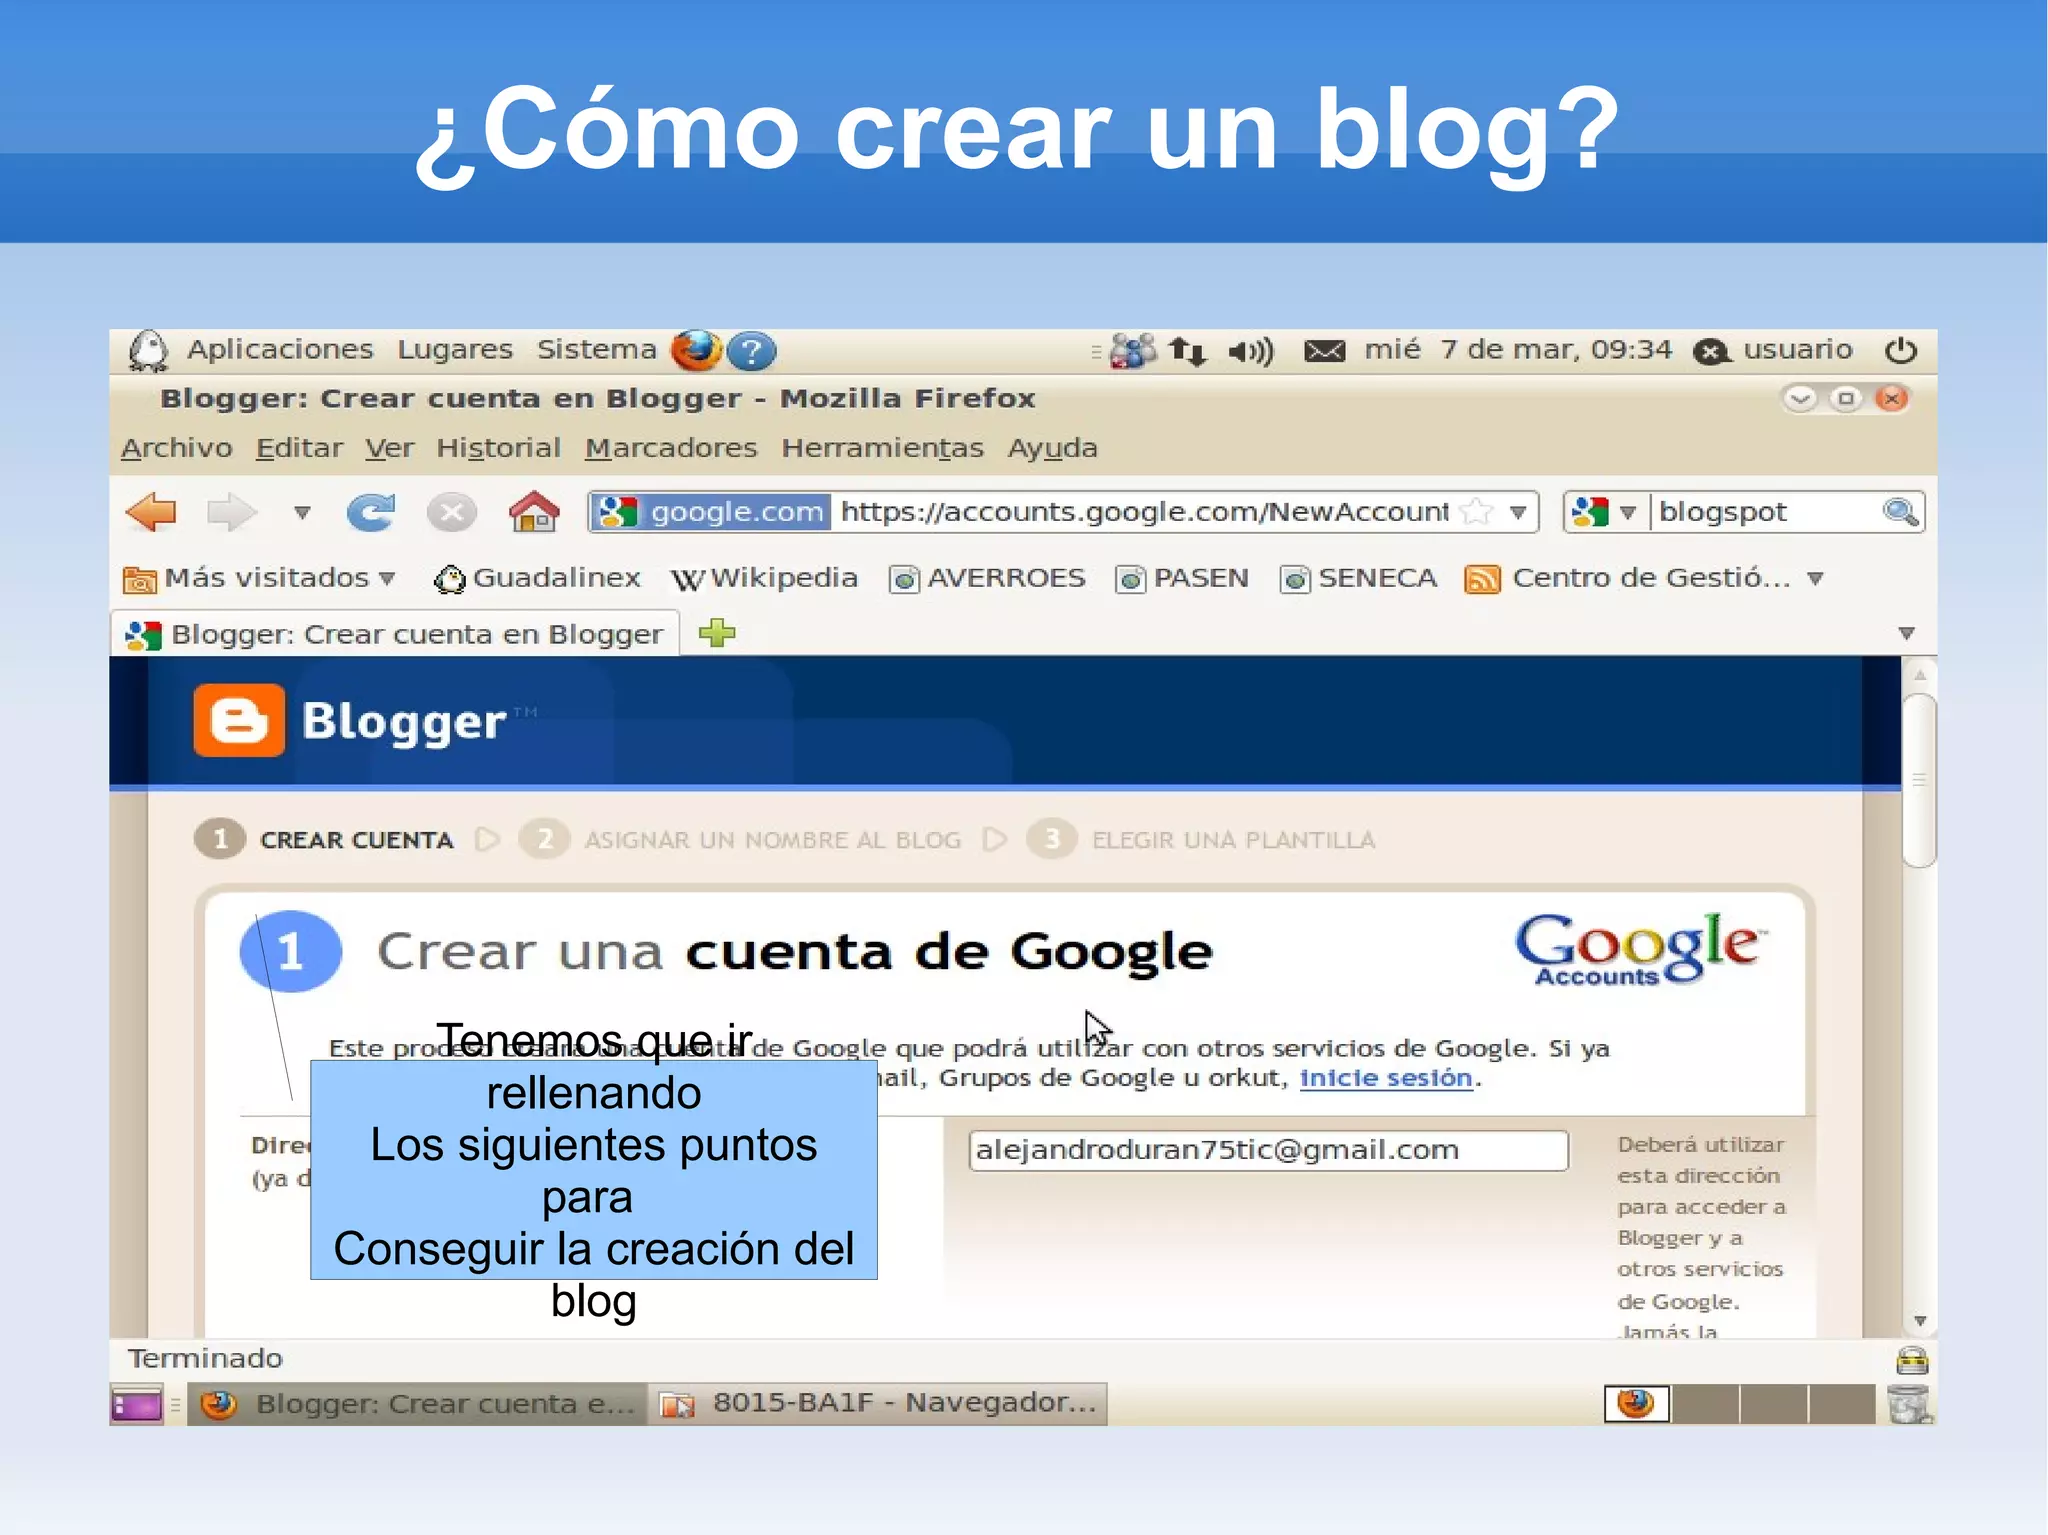The height and width of the screenshot is (1535, 2048).
Task: Click the CREAR CUENTA step label
Action: point(356,840)
